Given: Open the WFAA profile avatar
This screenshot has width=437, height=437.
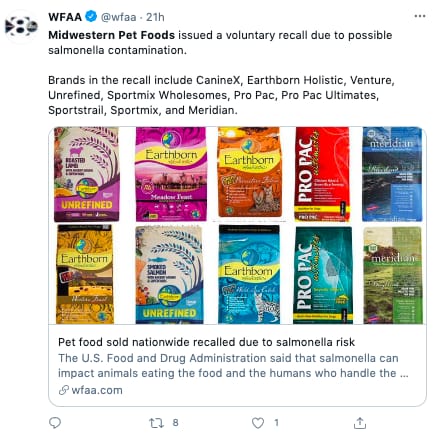Looking at the screenshot, I should tap(21, 26).
